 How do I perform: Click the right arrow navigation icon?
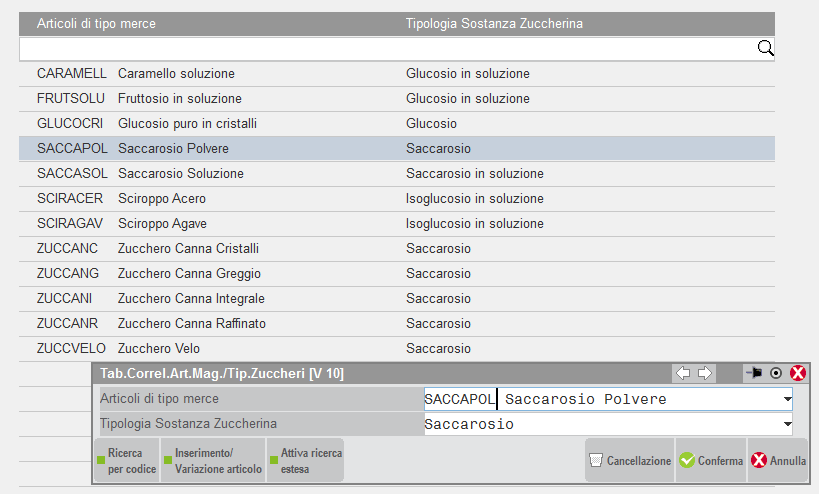click(x=705, y=373)
